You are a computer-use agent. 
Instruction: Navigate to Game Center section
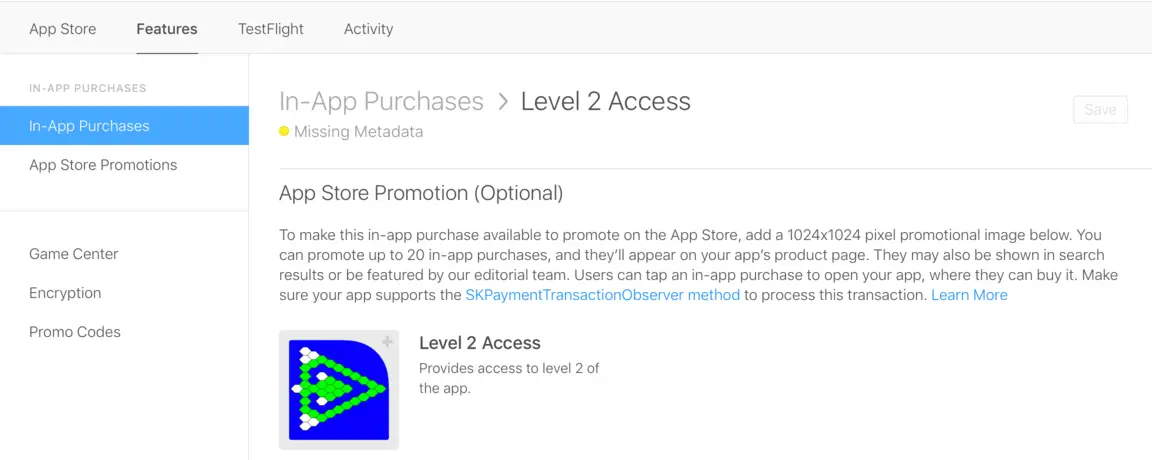click(74, 254)
